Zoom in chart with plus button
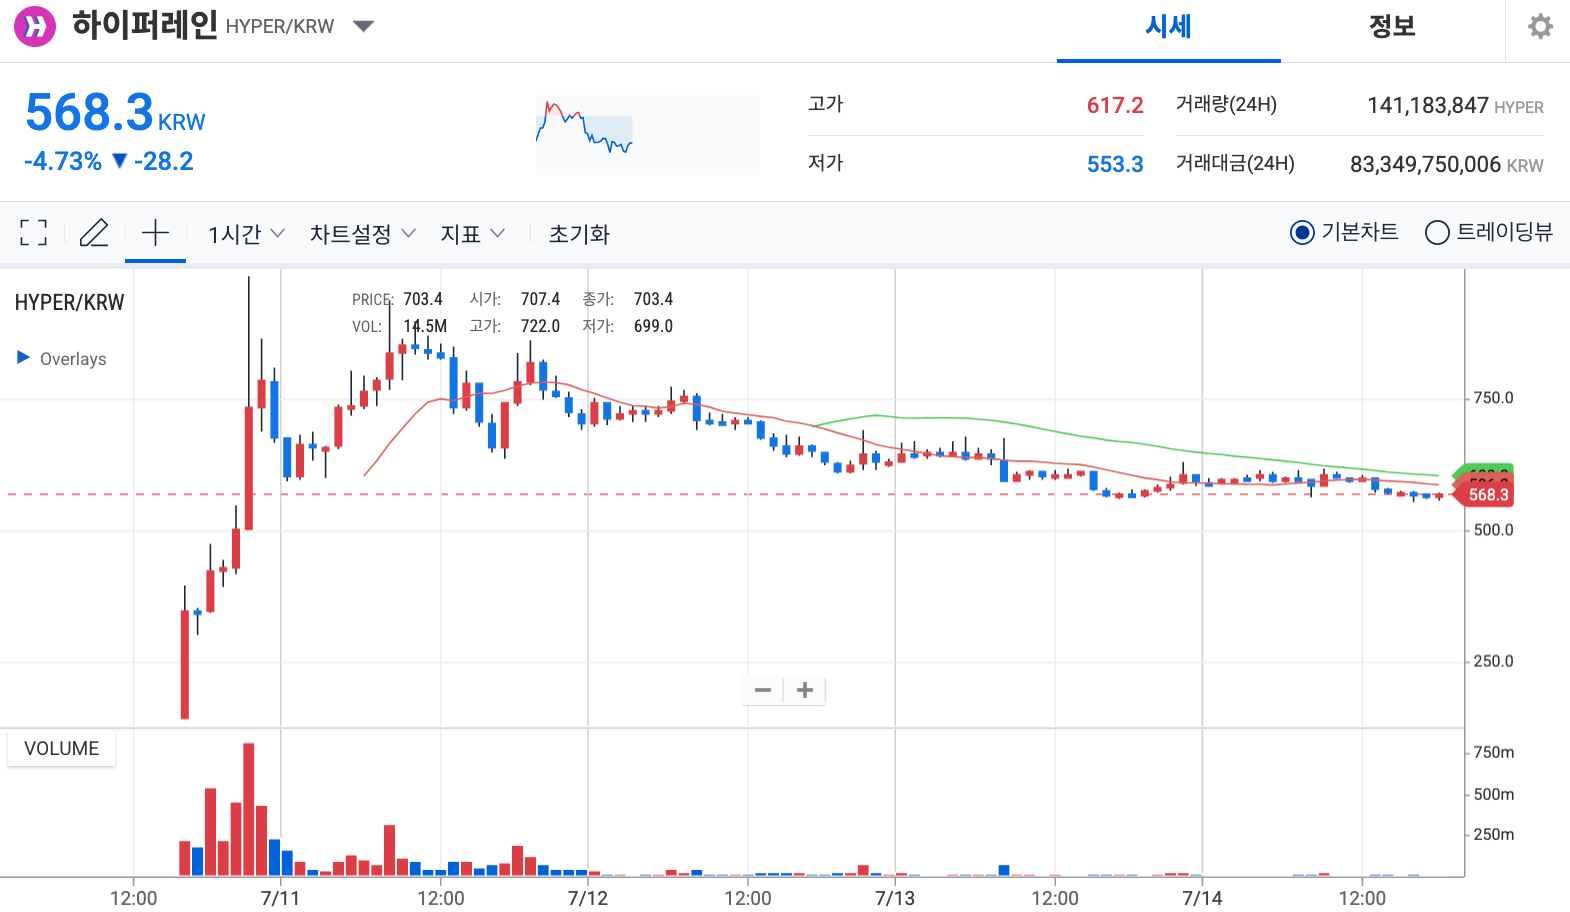 [x=805, y=690]
